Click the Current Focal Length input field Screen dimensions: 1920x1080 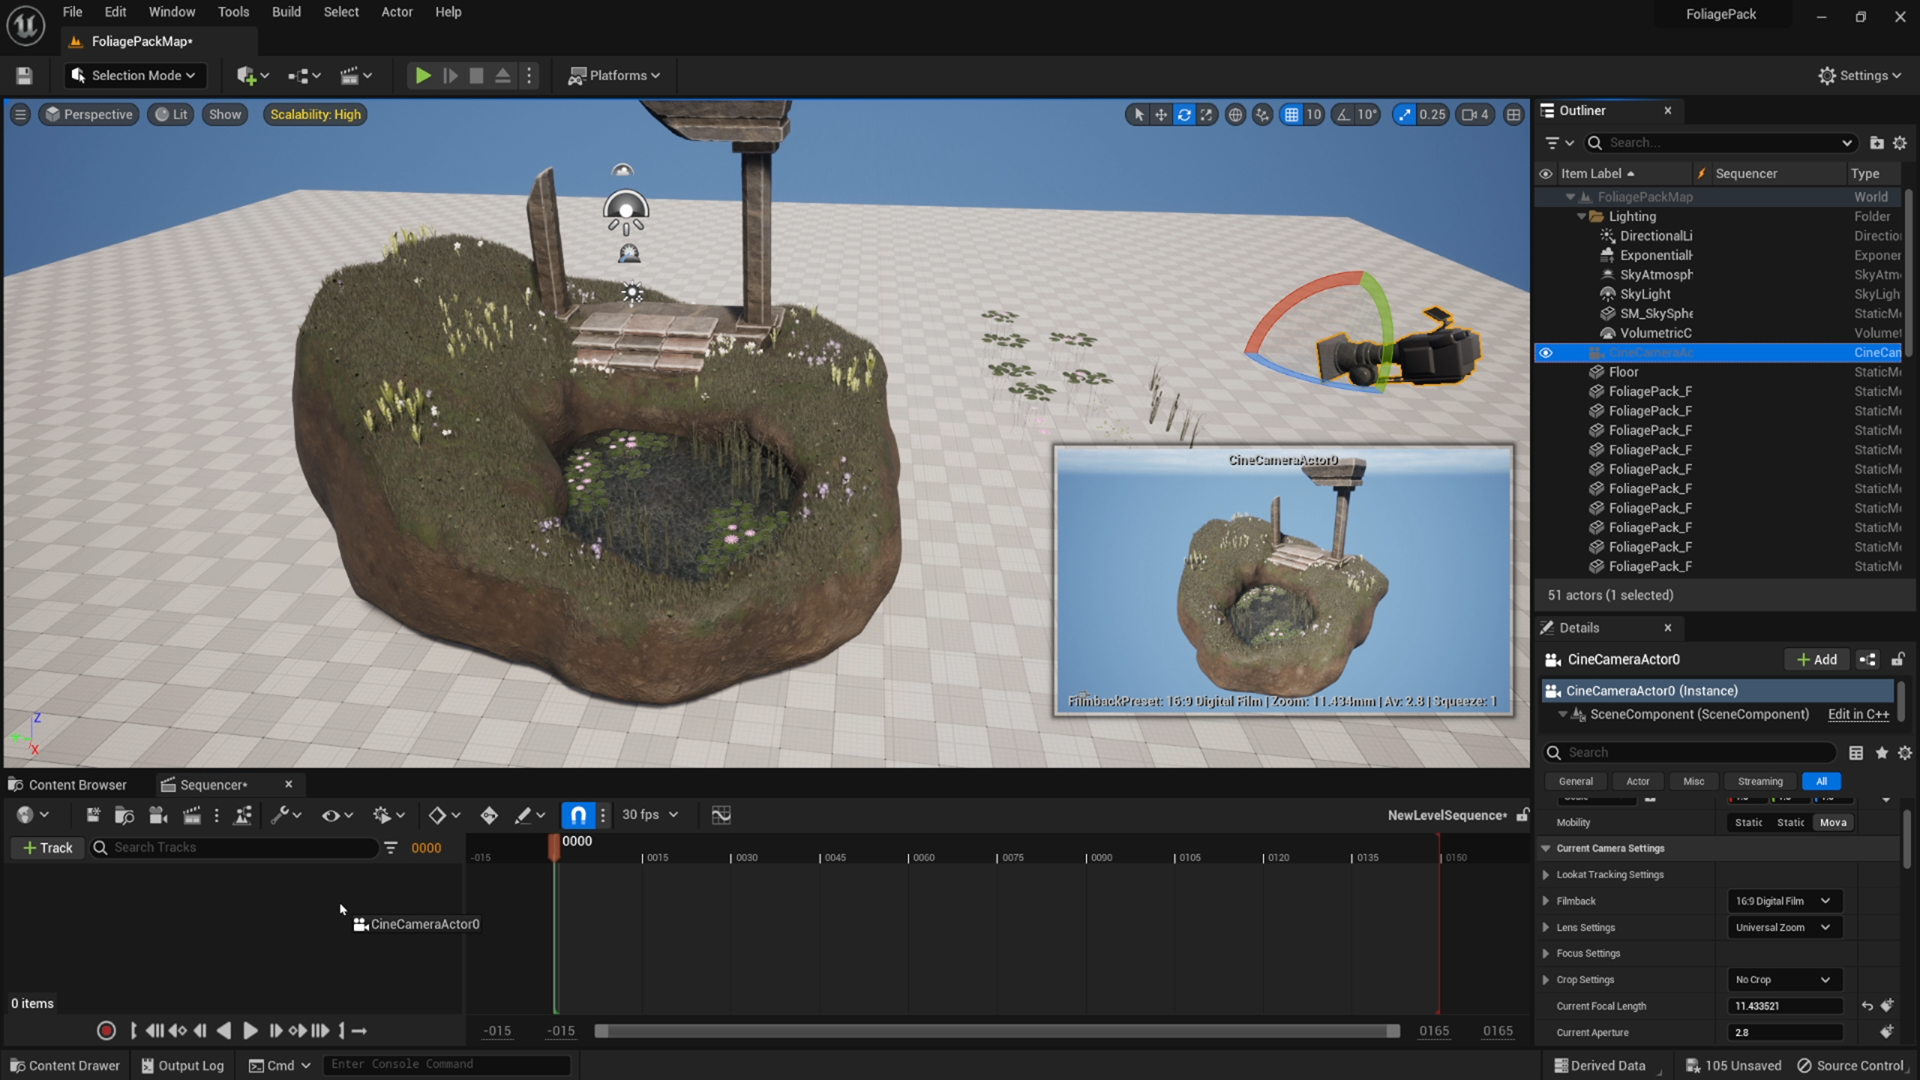click(x=1783, y=1006)
